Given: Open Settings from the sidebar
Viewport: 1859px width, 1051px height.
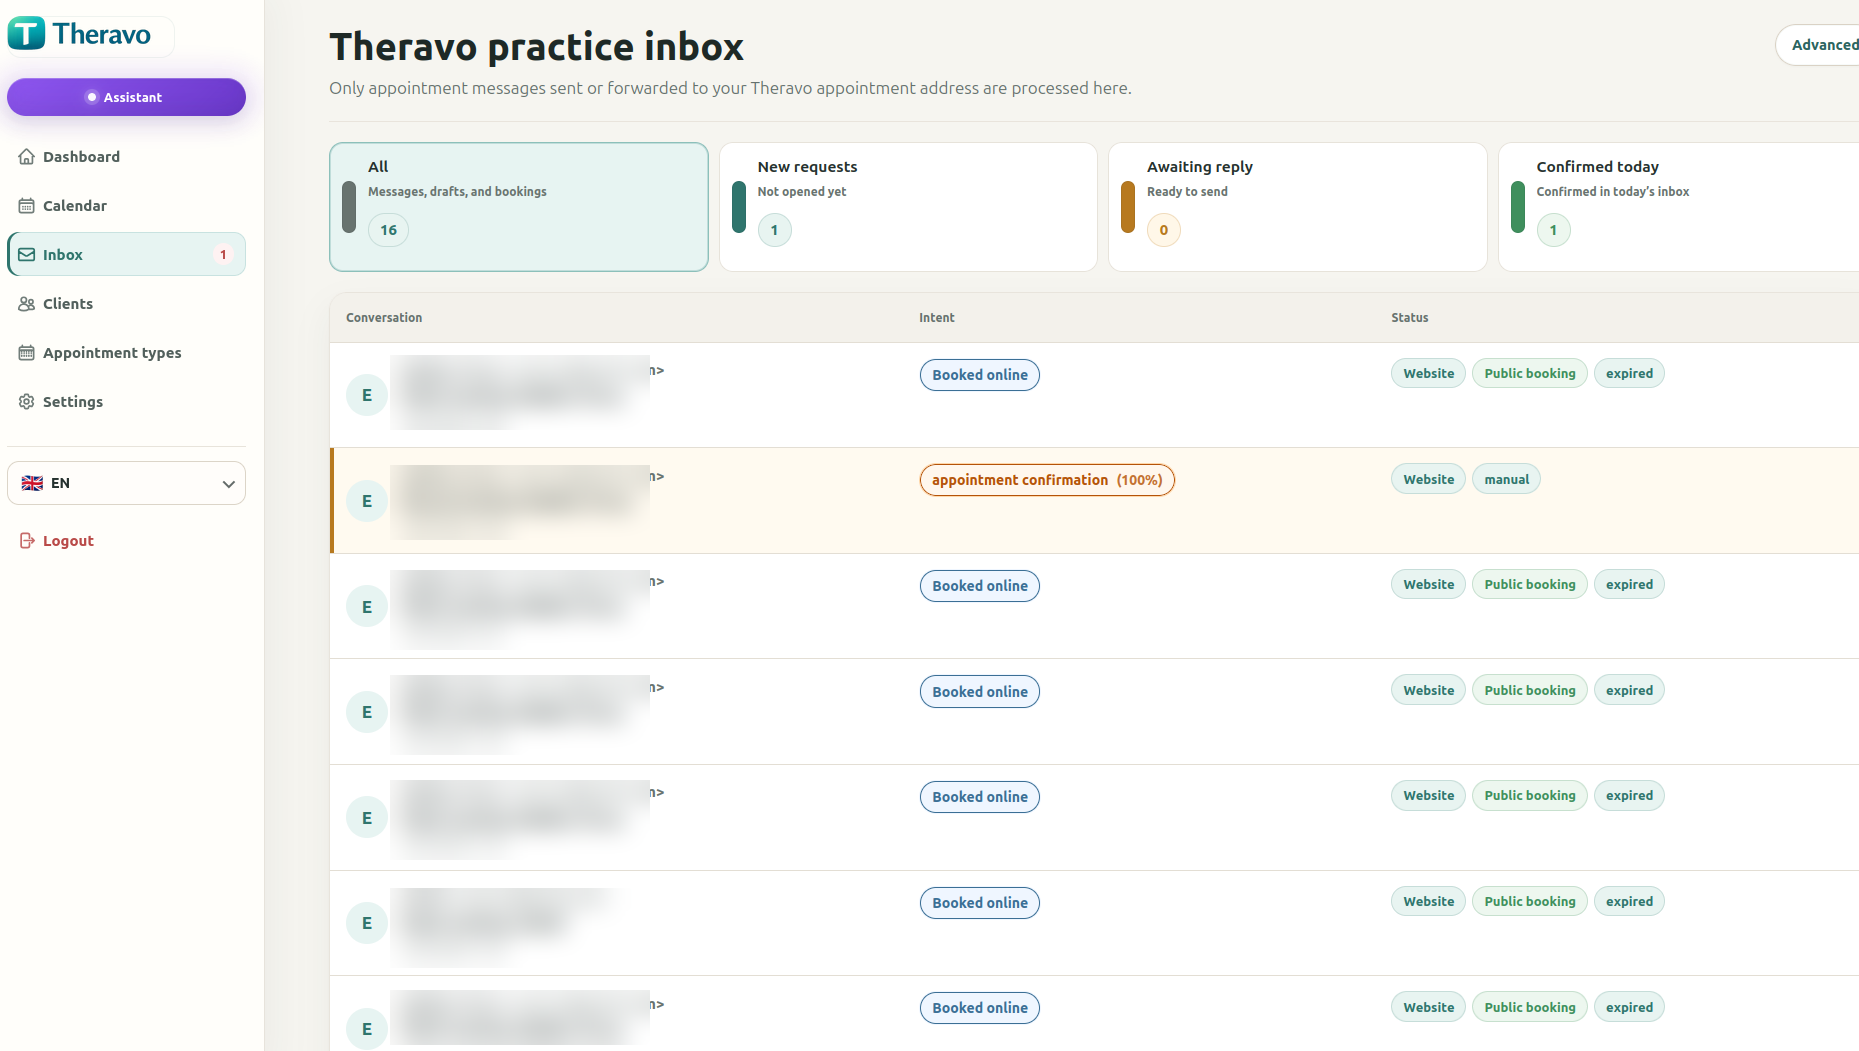Looking at the screenshot, I should [x=126, y=402].
